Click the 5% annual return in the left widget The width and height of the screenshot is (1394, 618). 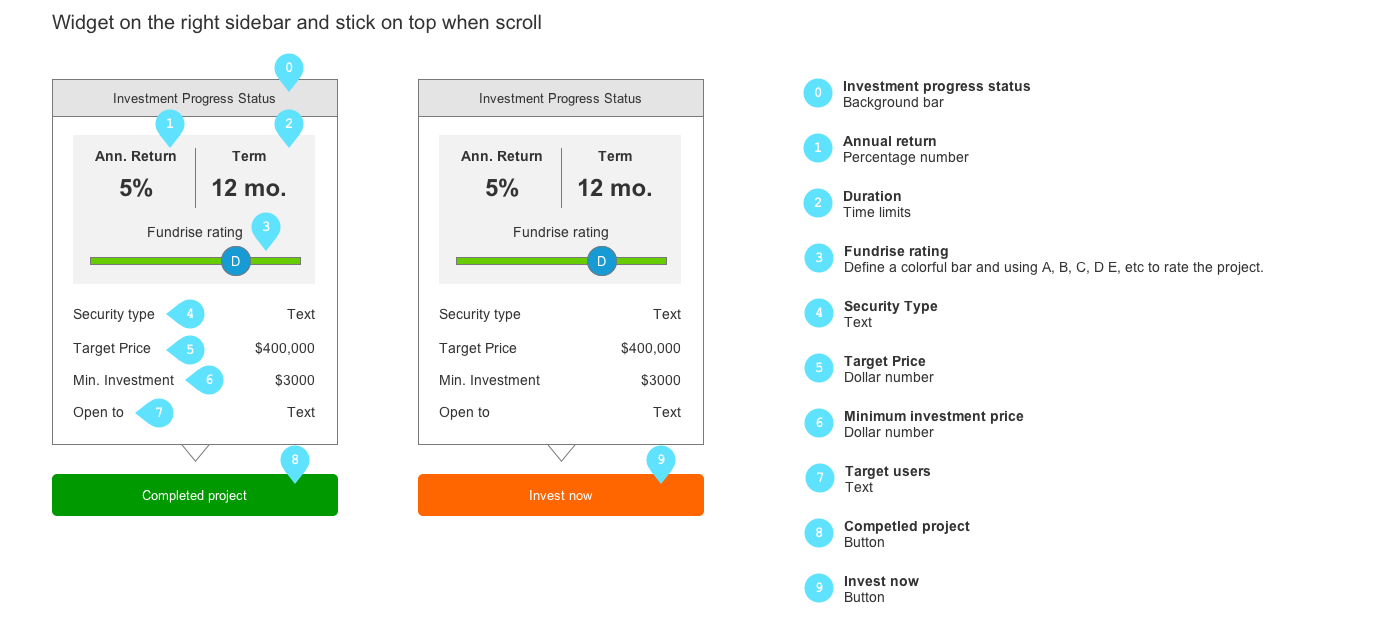136,188
